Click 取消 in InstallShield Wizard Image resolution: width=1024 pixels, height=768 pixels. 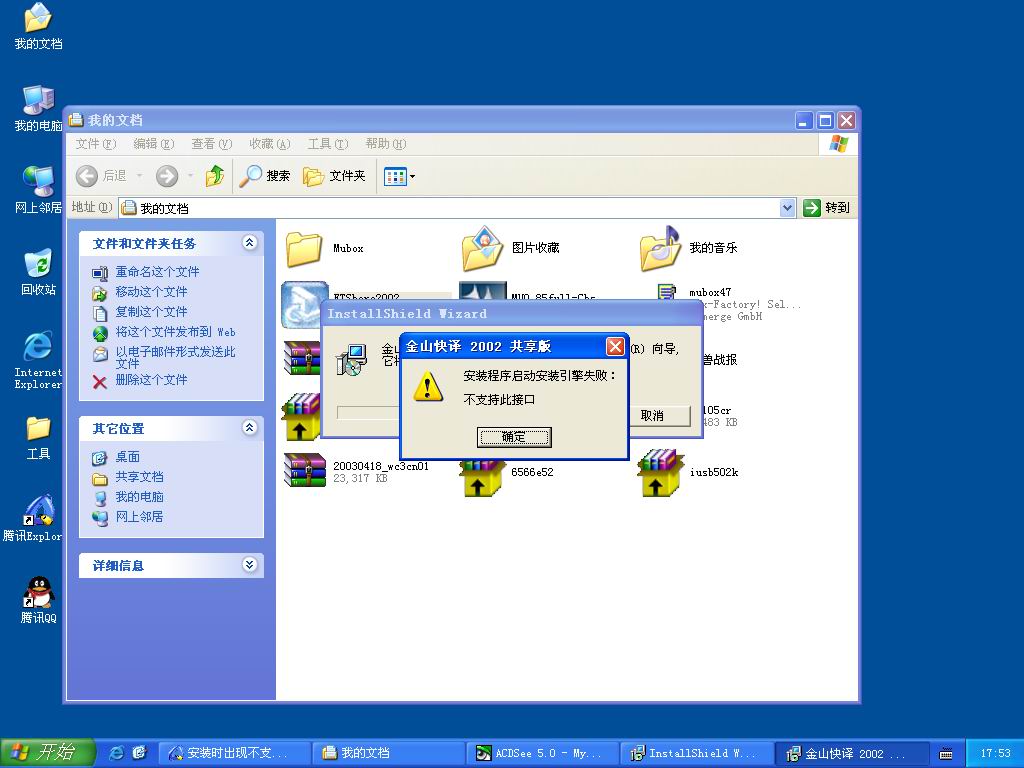pyautogui.click(x=652, y=415)
